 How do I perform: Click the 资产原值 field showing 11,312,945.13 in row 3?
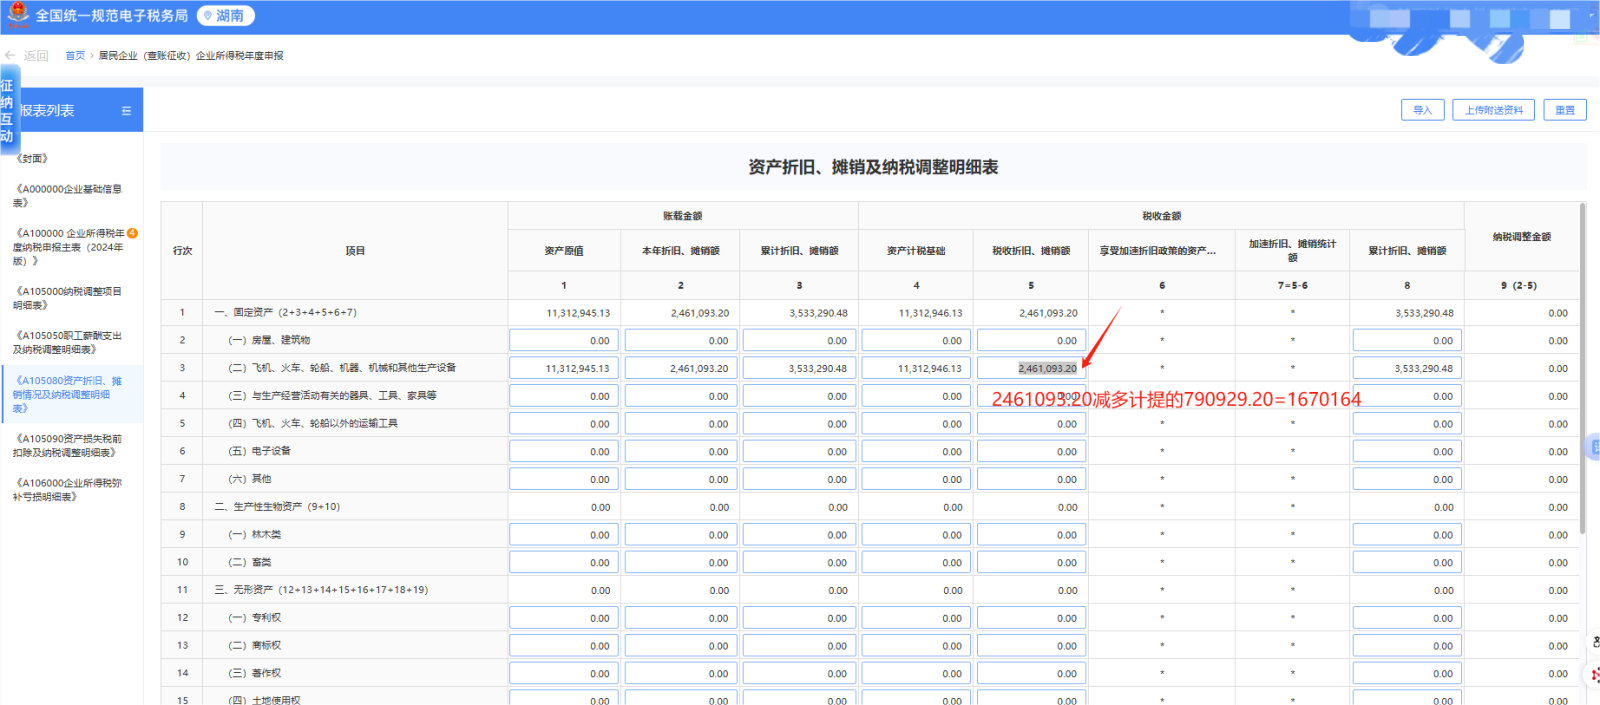[x=563, y=368]
